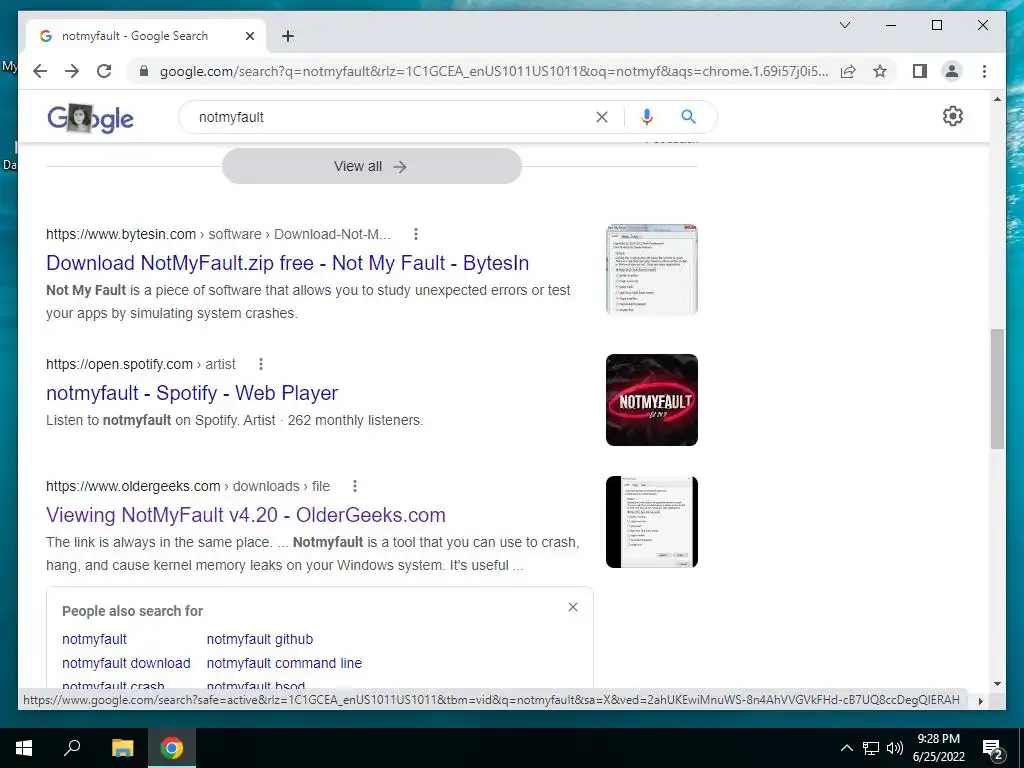
Task: Open more options for the Spotify result
Action: [261, 364]
